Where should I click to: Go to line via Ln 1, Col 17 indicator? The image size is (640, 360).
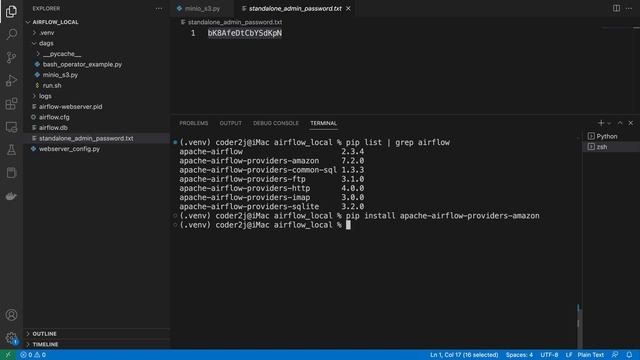(464, 355)
